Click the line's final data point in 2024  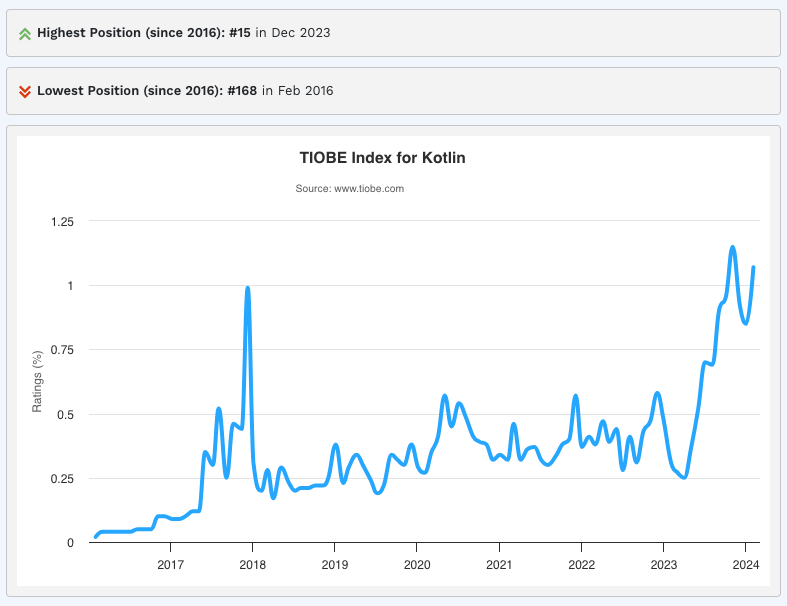753,268
